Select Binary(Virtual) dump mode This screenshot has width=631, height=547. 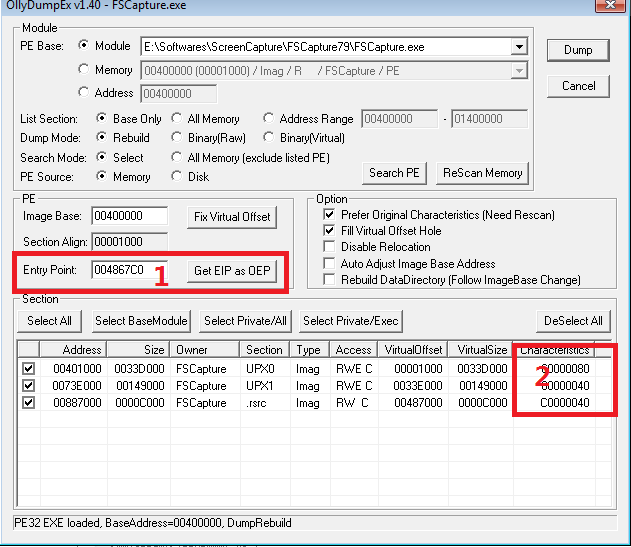pos(268,137)
